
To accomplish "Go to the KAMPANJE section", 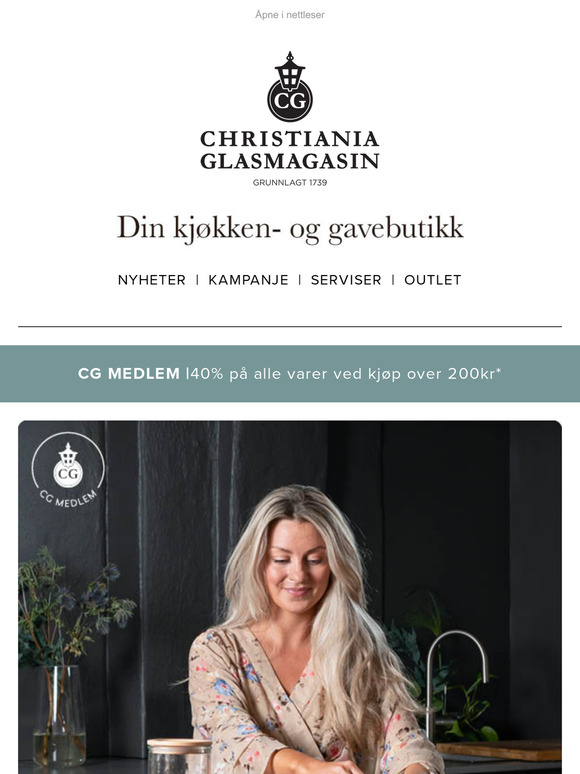I will [248, 280].
